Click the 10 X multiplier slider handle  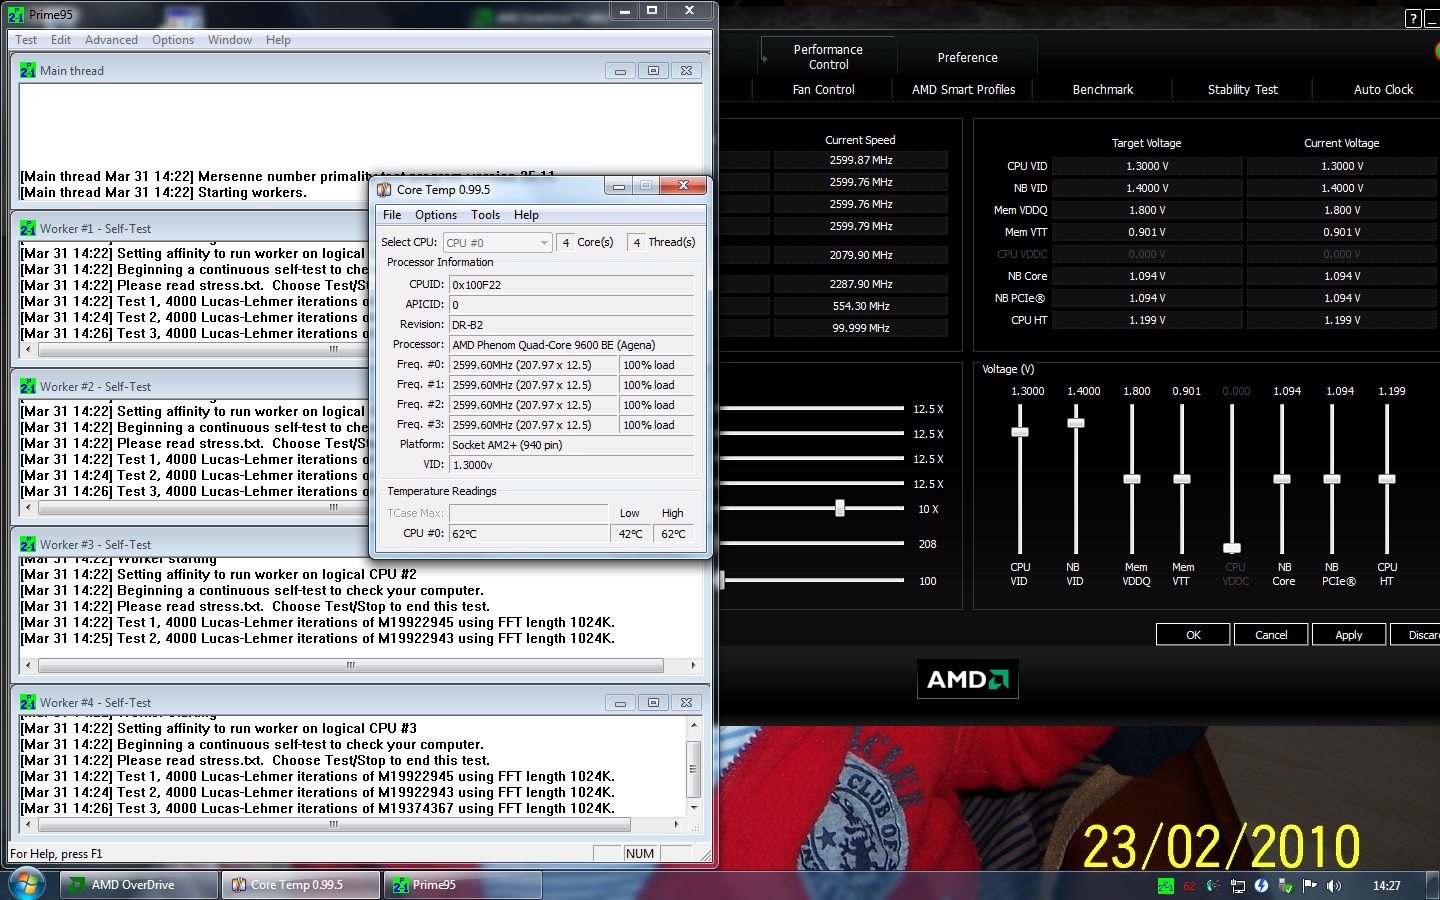[x=840, y=508]
